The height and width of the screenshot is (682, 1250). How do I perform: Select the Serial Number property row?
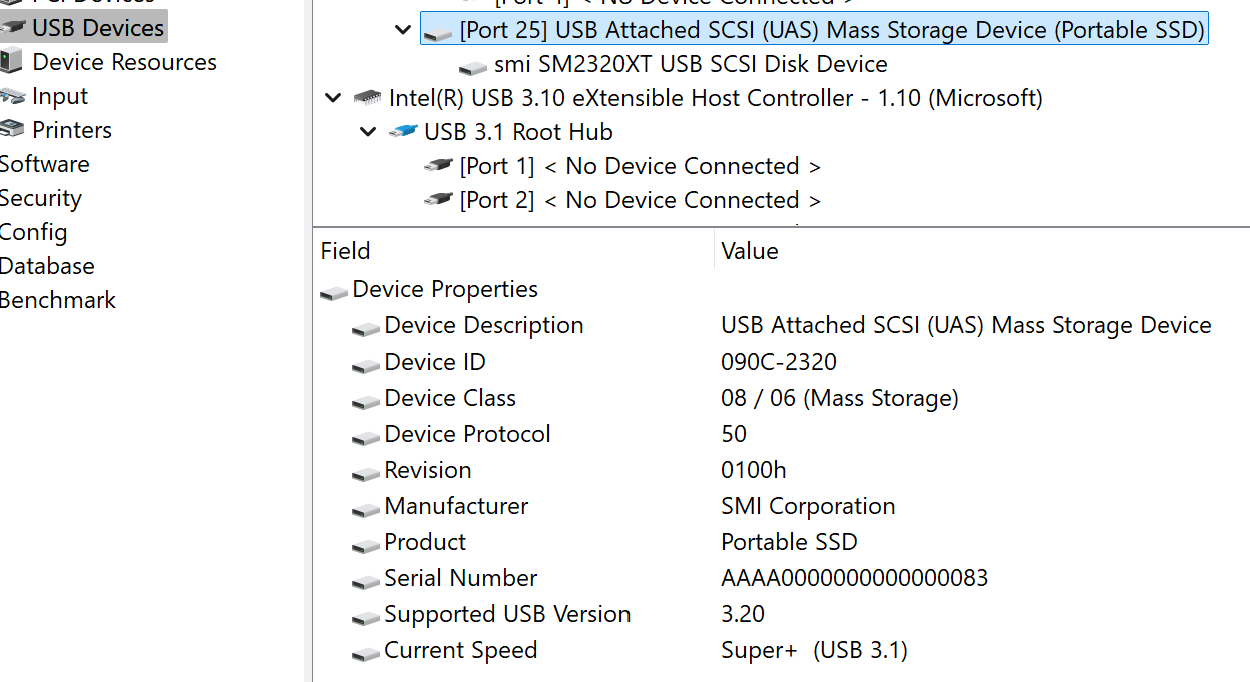(x=461, y=578)
